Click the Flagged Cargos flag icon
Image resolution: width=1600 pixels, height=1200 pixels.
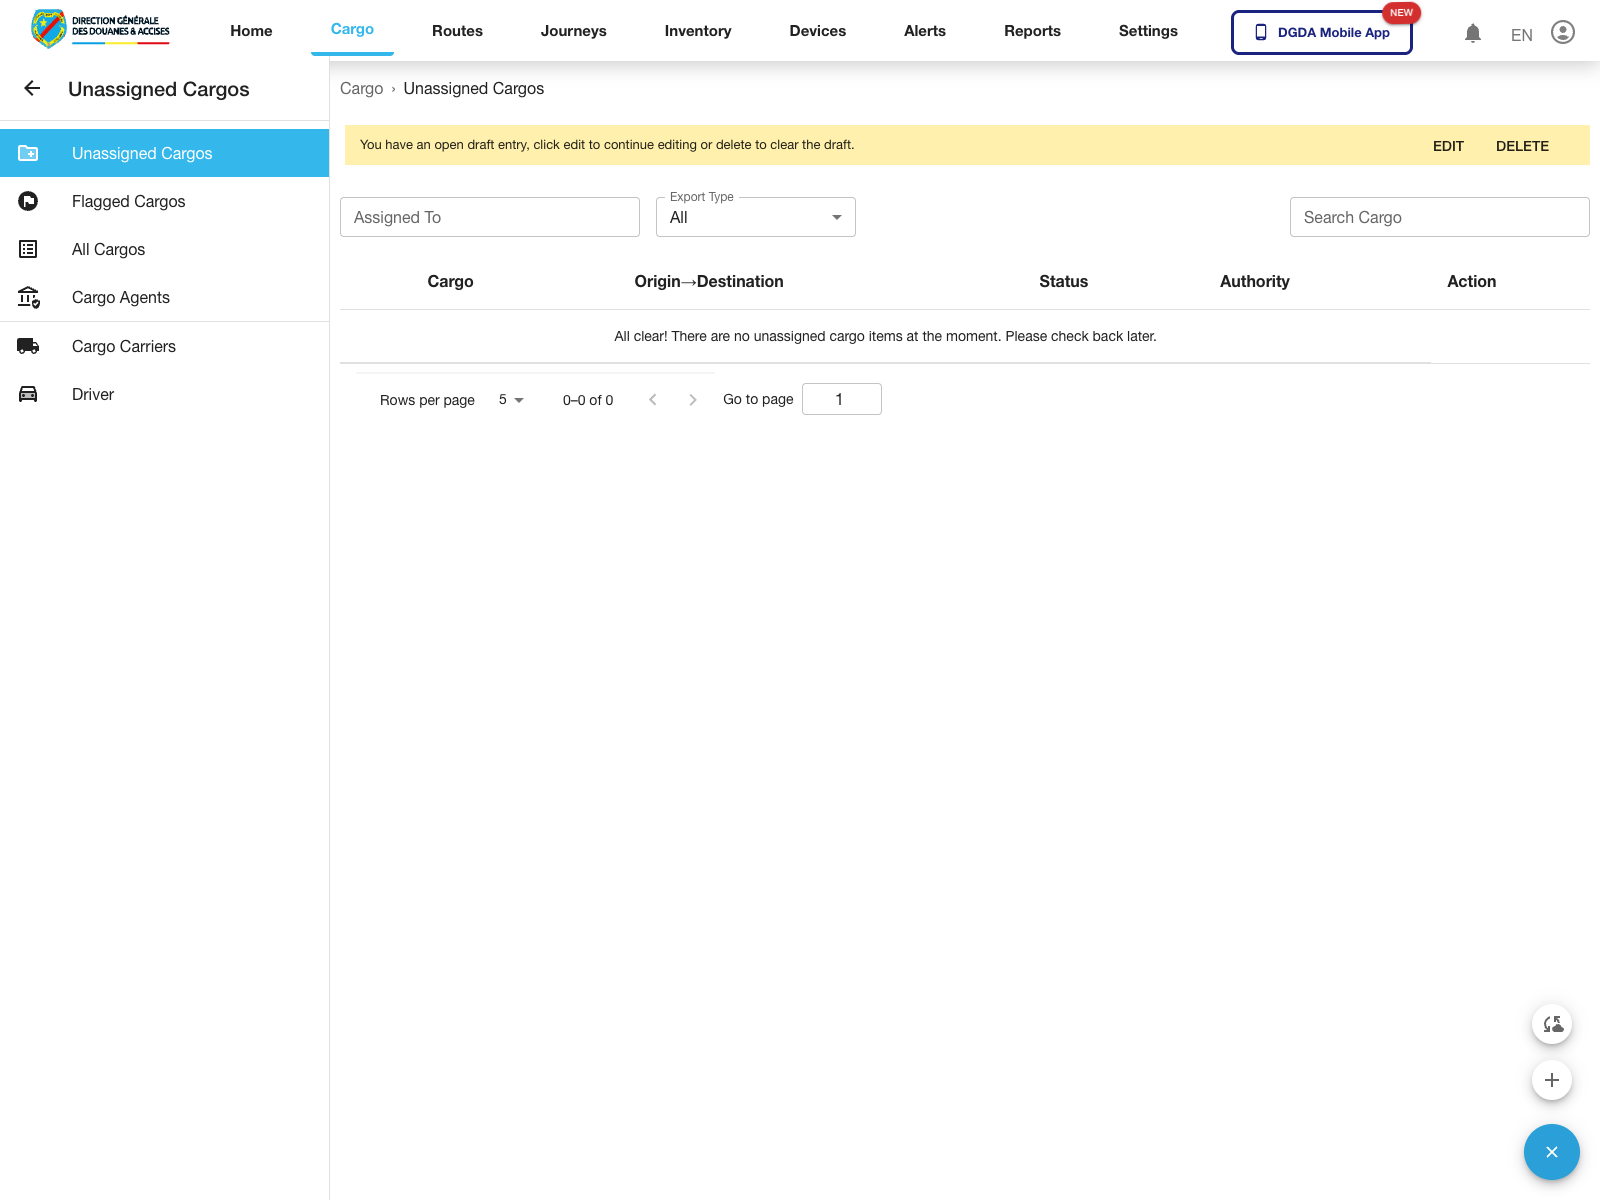pyautogui.click(x=28, y=202)
